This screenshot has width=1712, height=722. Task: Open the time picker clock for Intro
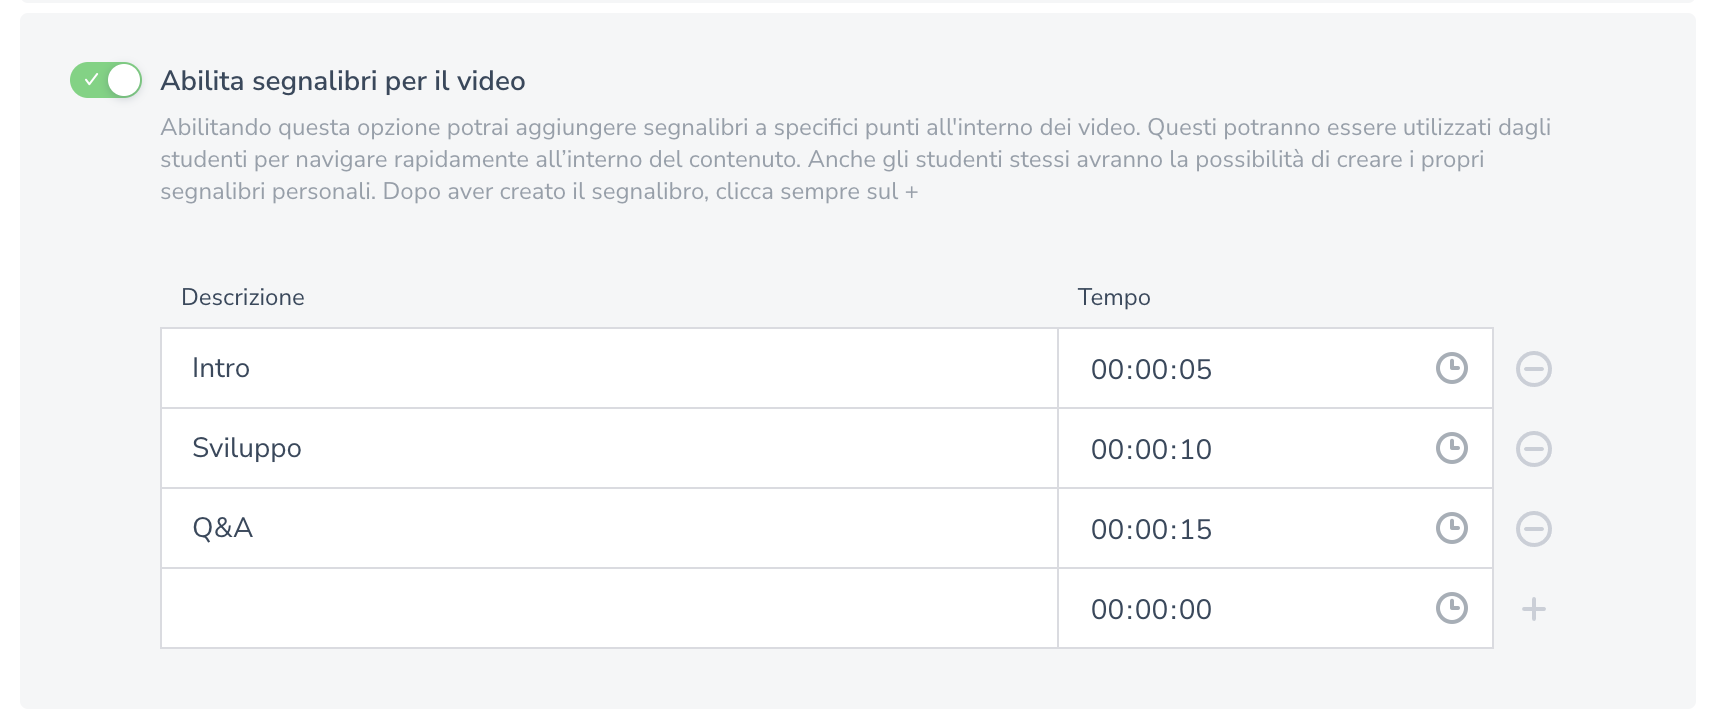(x=1451, y=368)
